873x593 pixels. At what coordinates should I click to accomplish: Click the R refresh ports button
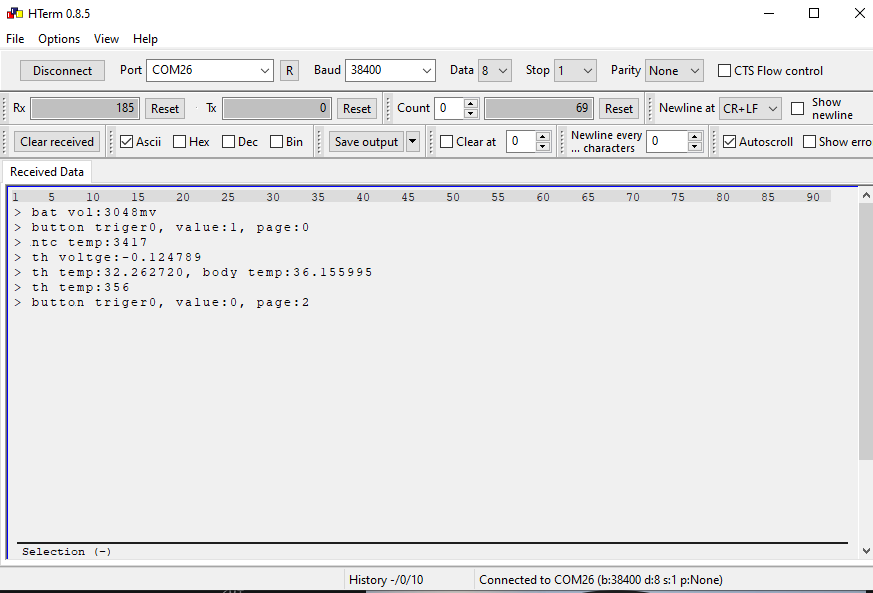click(289, 71)
